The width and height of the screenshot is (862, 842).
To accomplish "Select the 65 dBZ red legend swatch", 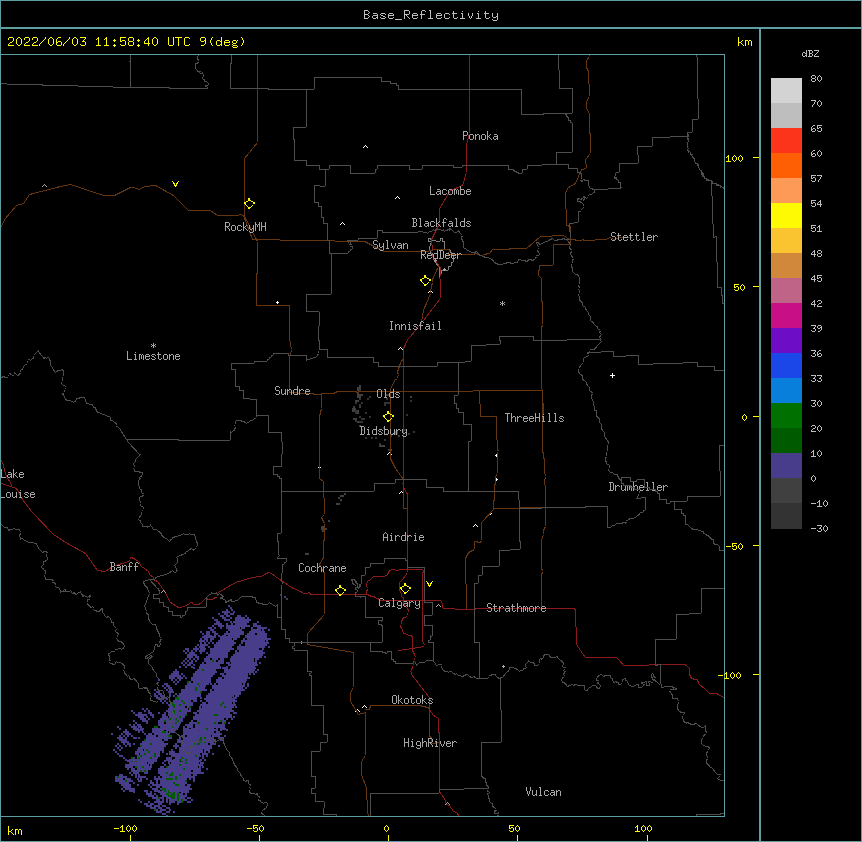I will point(786,140).
